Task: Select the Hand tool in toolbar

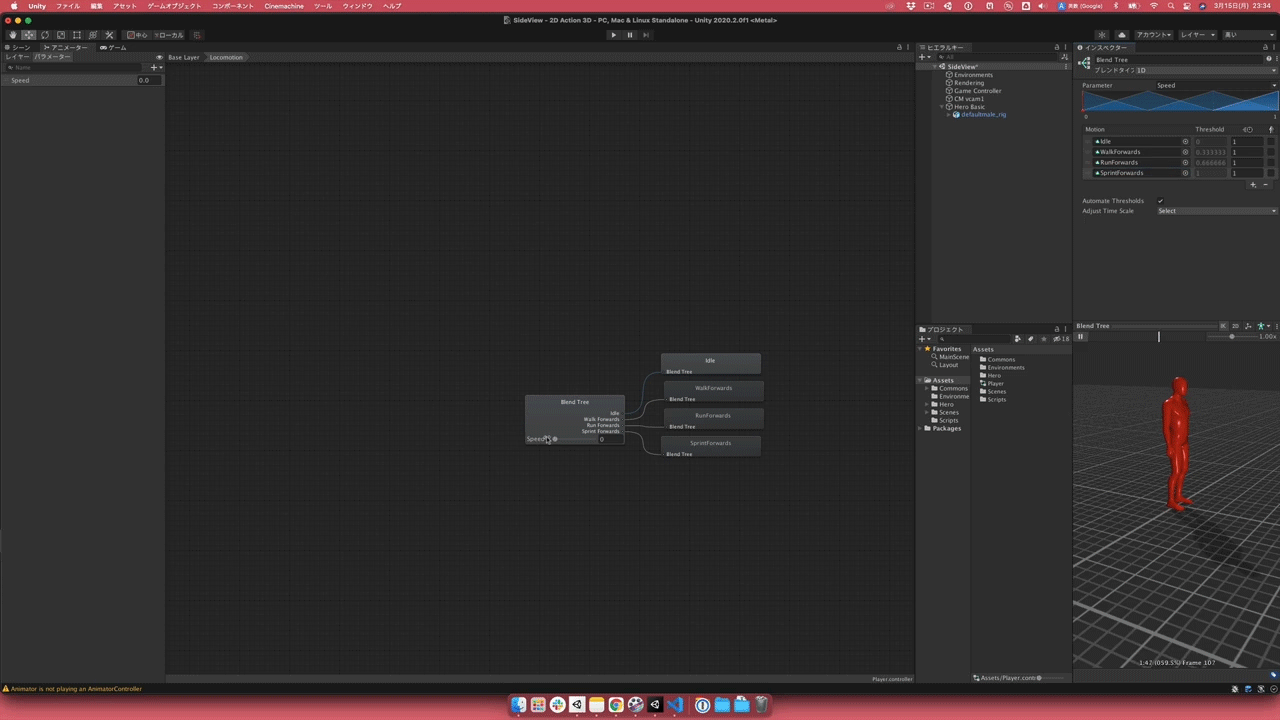Action: [x=13, y=35]
